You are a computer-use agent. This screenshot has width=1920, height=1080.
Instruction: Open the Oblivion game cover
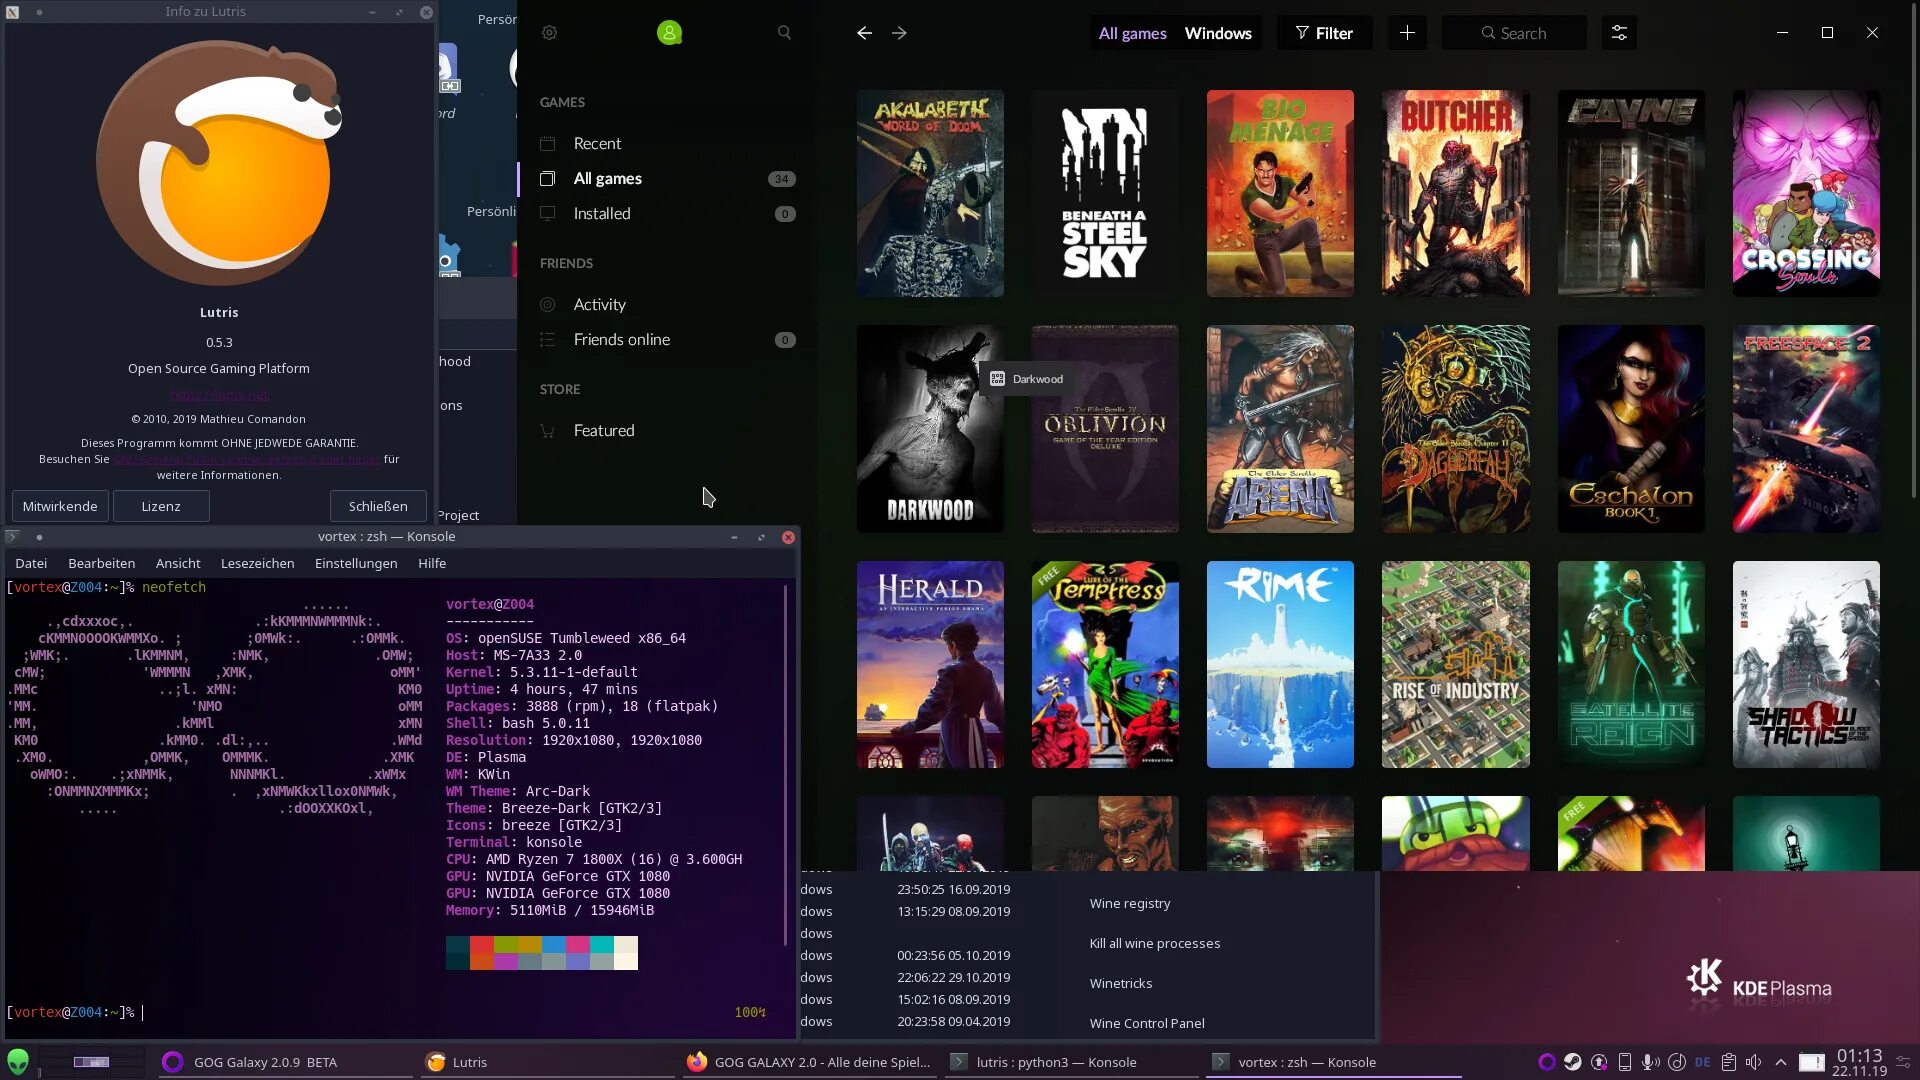[x=1105, y=429]
